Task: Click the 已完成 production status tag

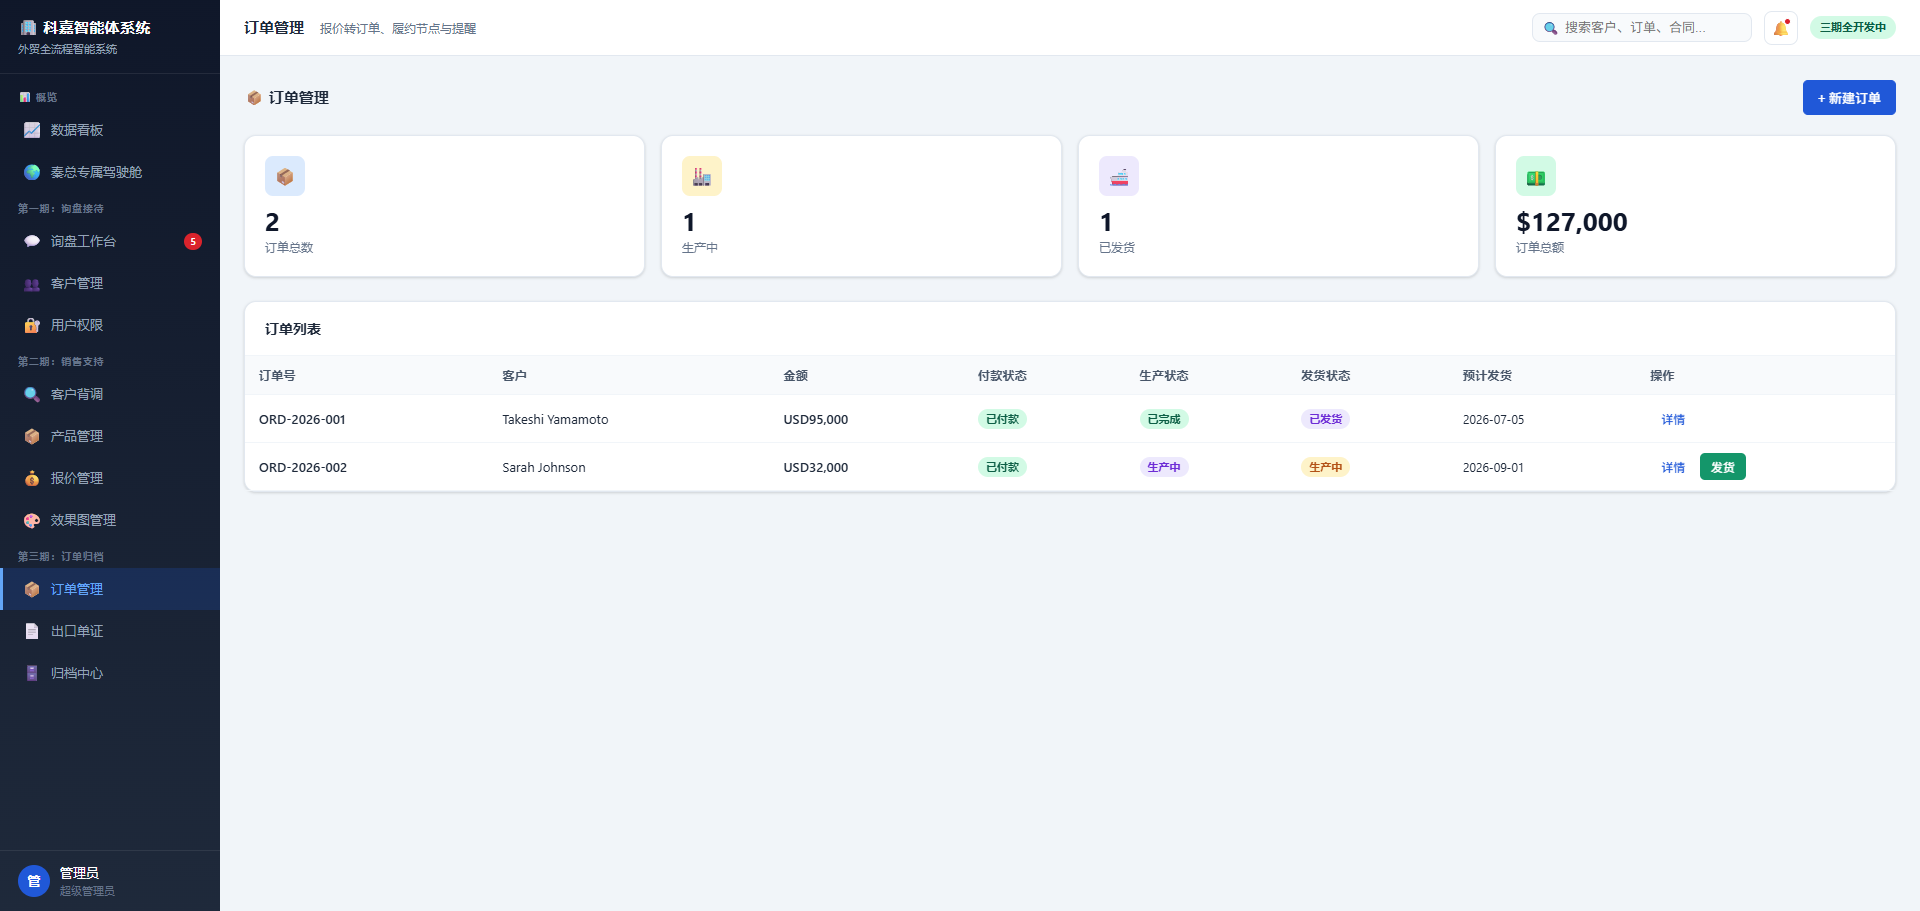Action: click(1164, 419)
